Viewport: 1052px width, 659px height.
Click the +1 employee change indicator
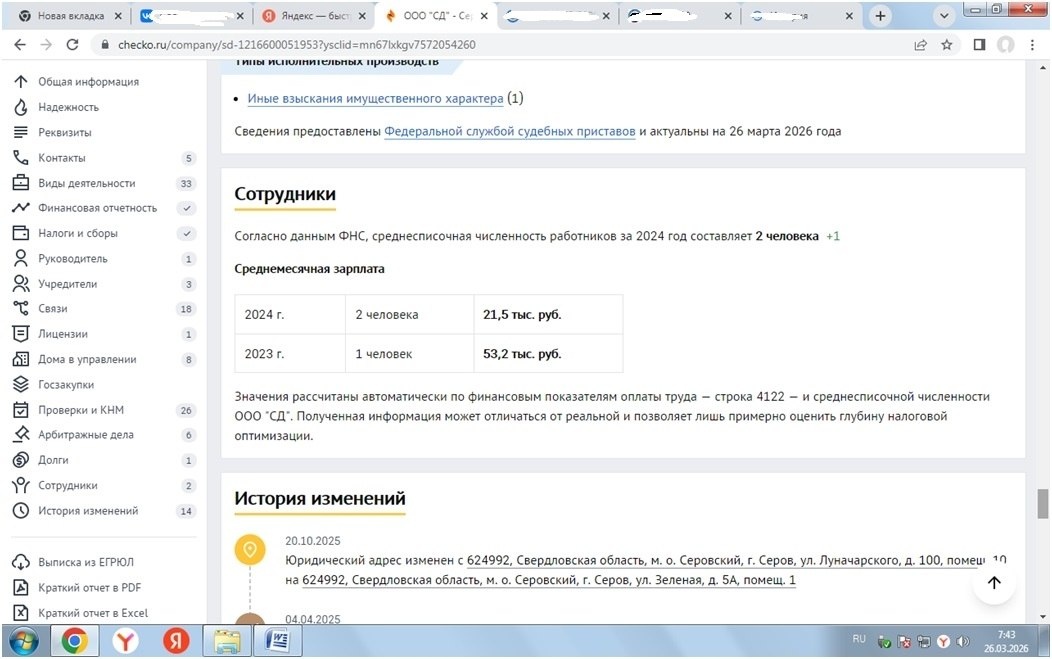(x=833, y=236)
